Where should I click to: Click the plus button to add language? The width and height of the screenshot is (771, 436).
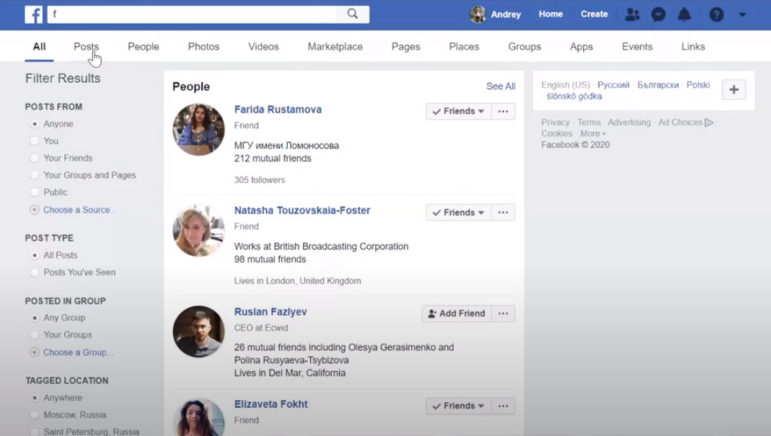tap(734, 90)
